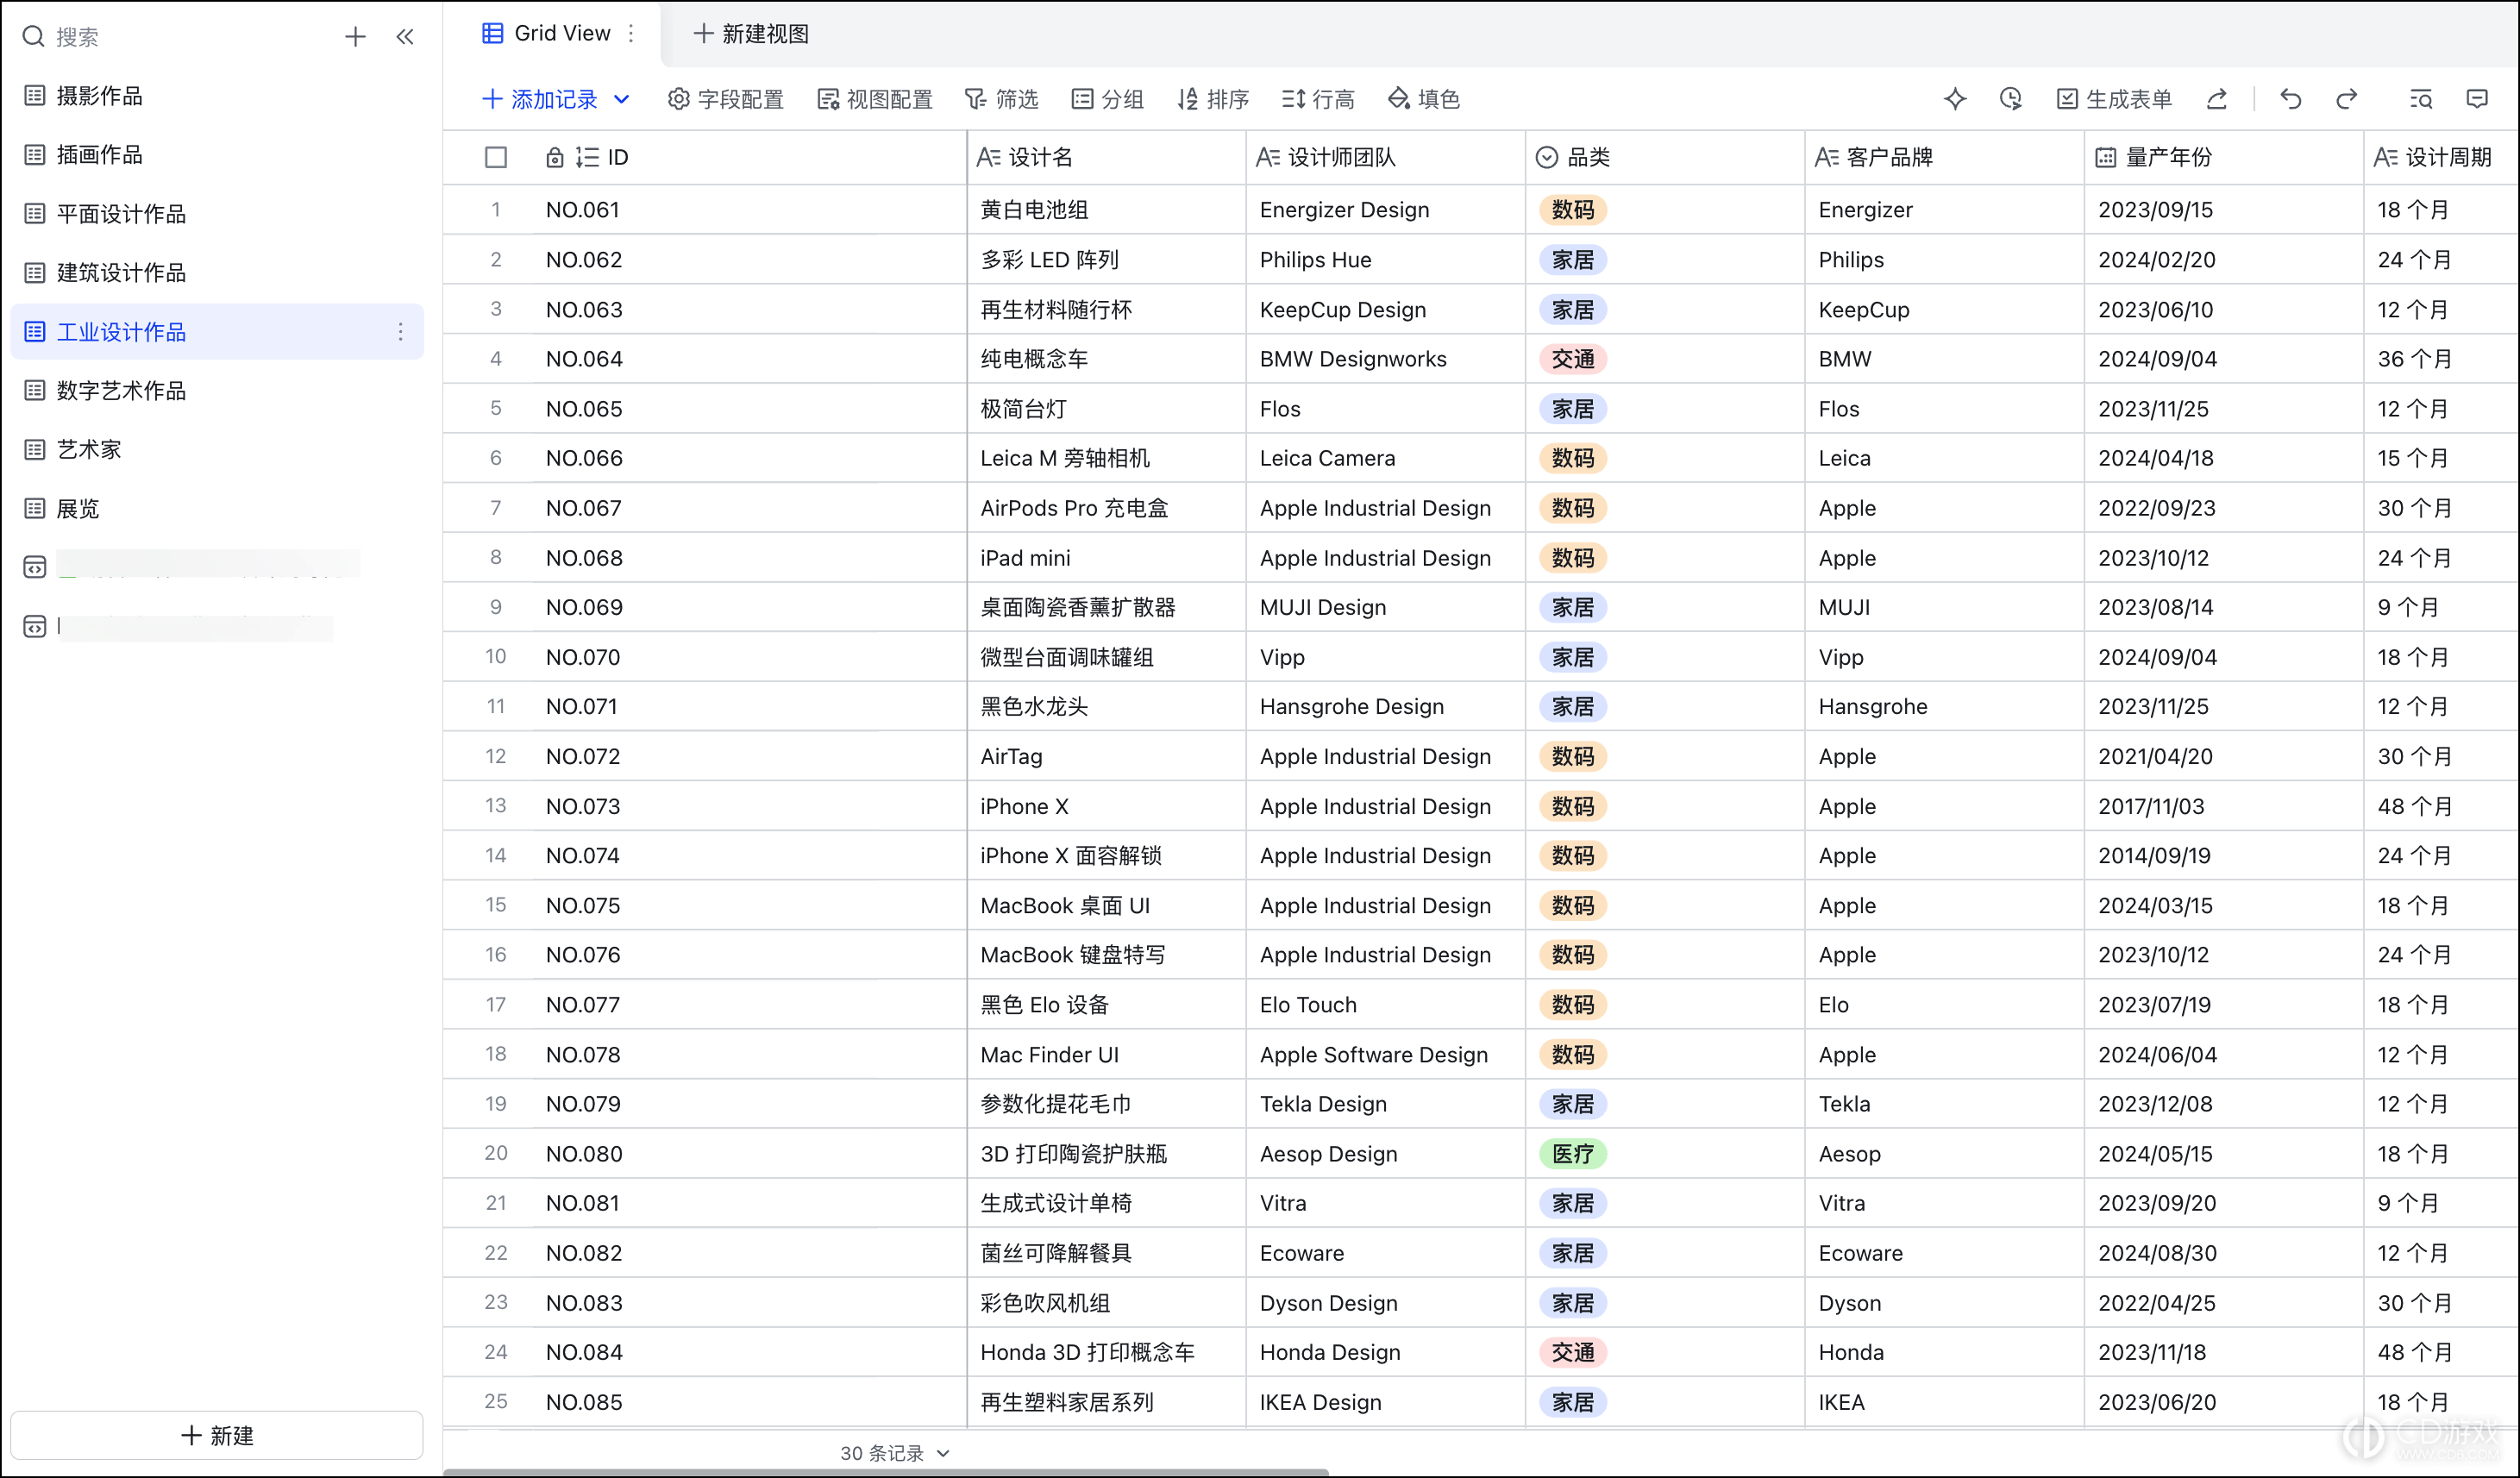The height and width of the screenshot is (1478, 2520).
Task: Click the sidebar search magnifier icon
Action: tap(33, 37)
